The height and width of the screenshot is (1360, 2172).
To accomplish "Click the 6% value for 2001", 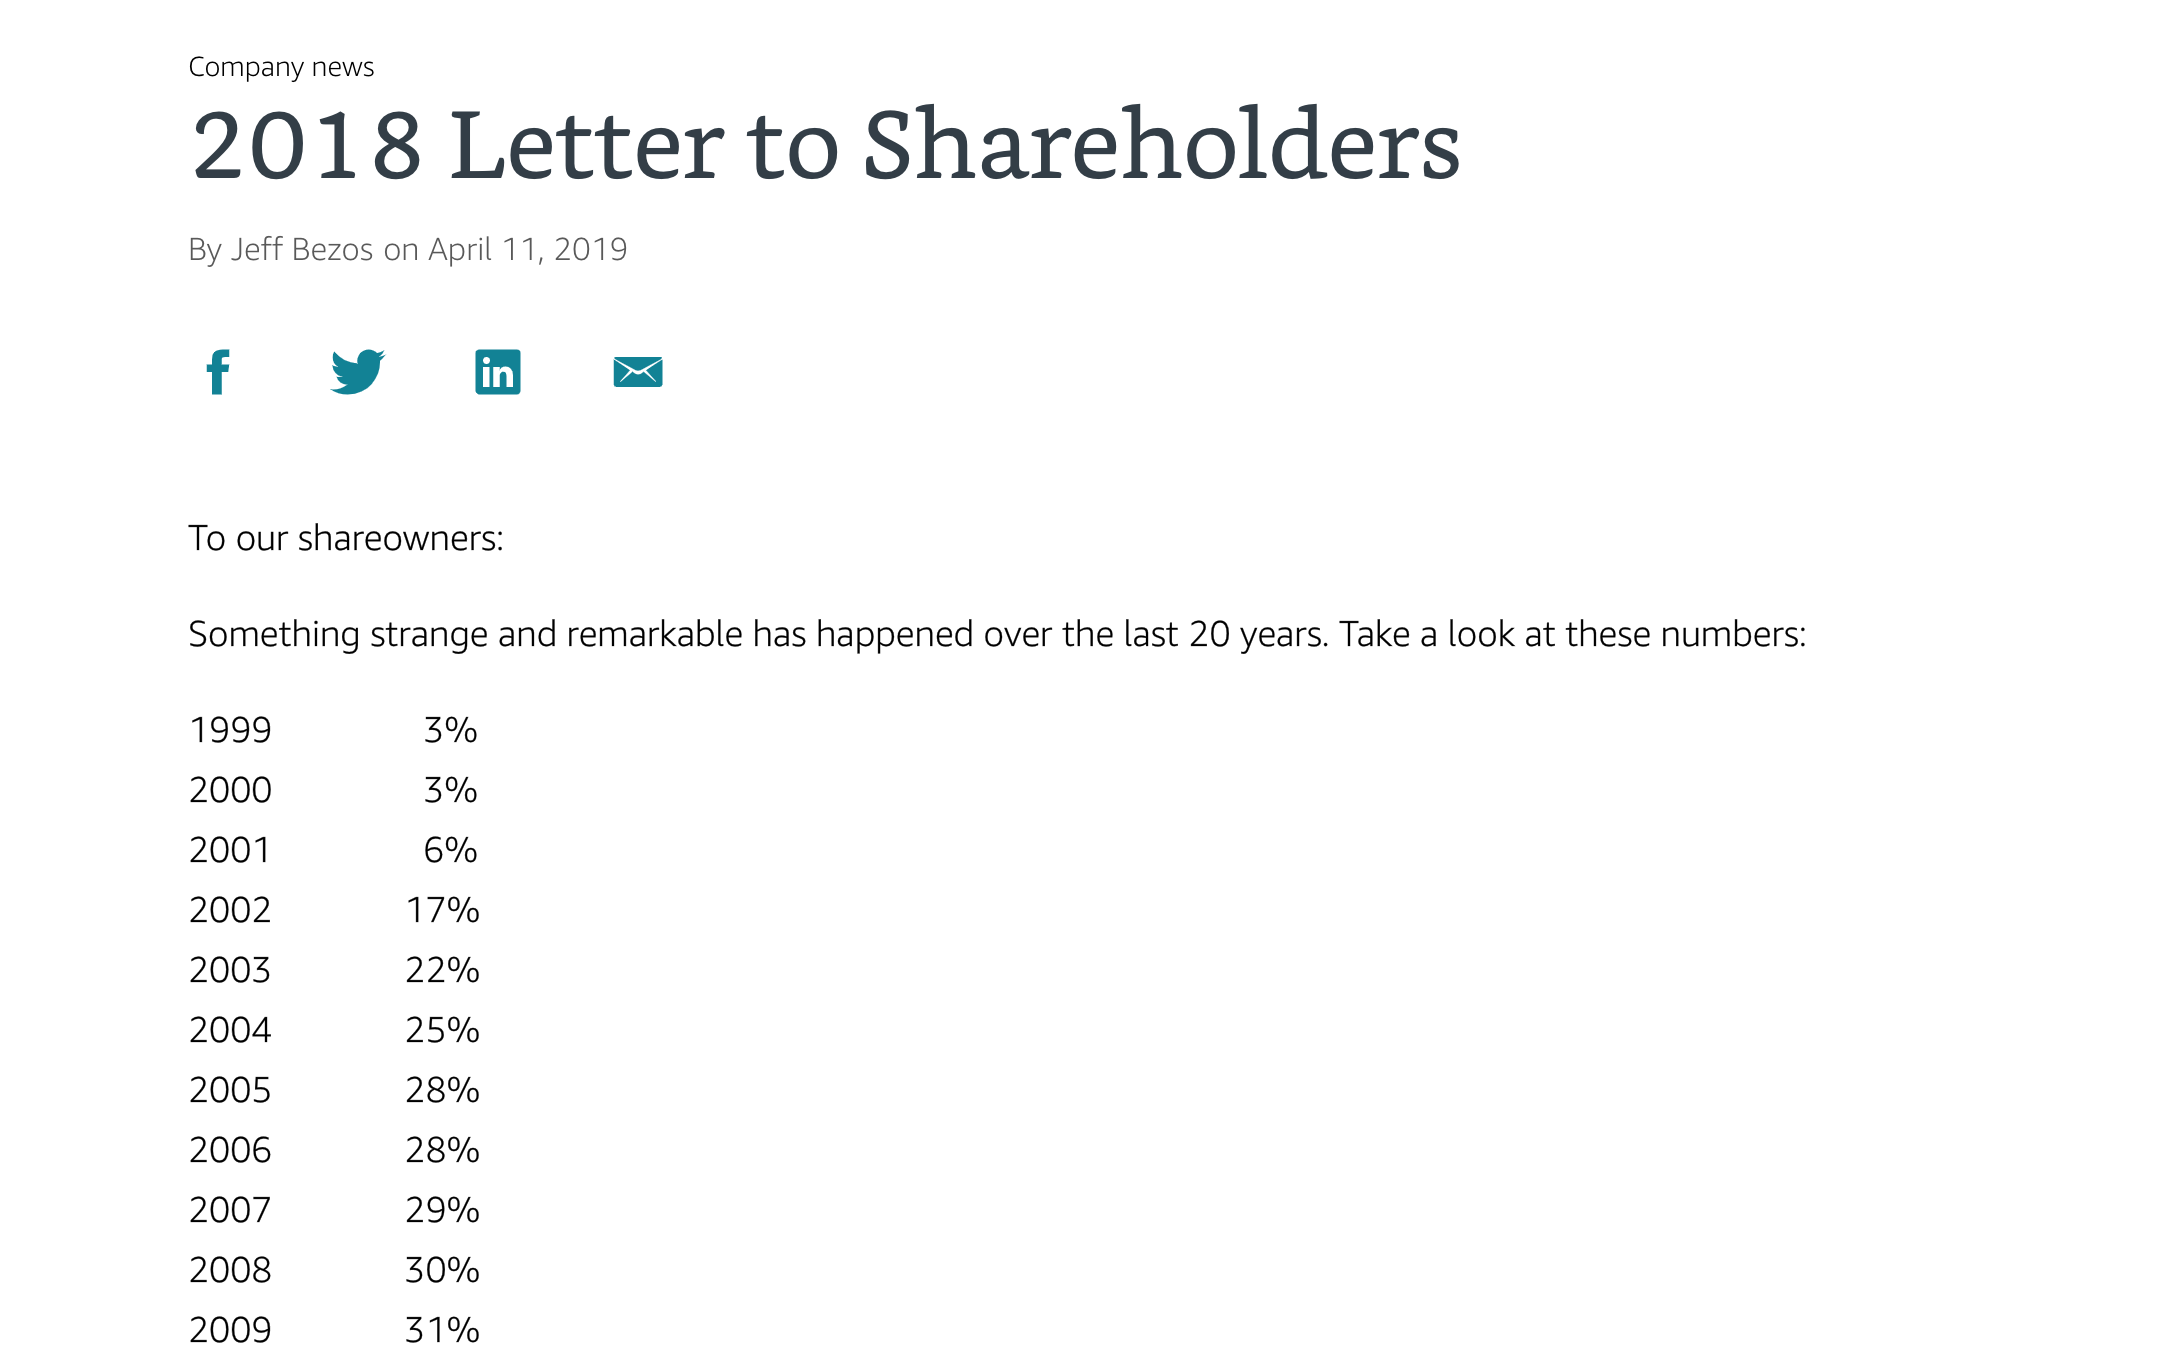I will pos(450,850).
